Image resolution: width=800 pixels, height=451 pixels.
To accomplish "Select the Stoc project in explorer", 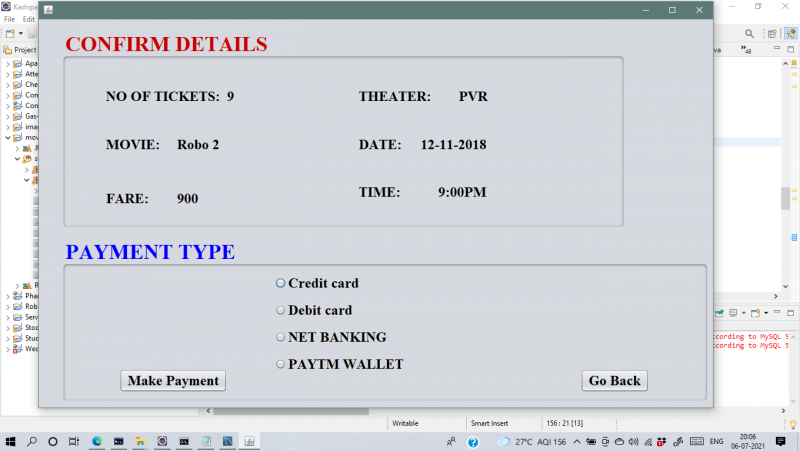I will [x=26, y=328].
